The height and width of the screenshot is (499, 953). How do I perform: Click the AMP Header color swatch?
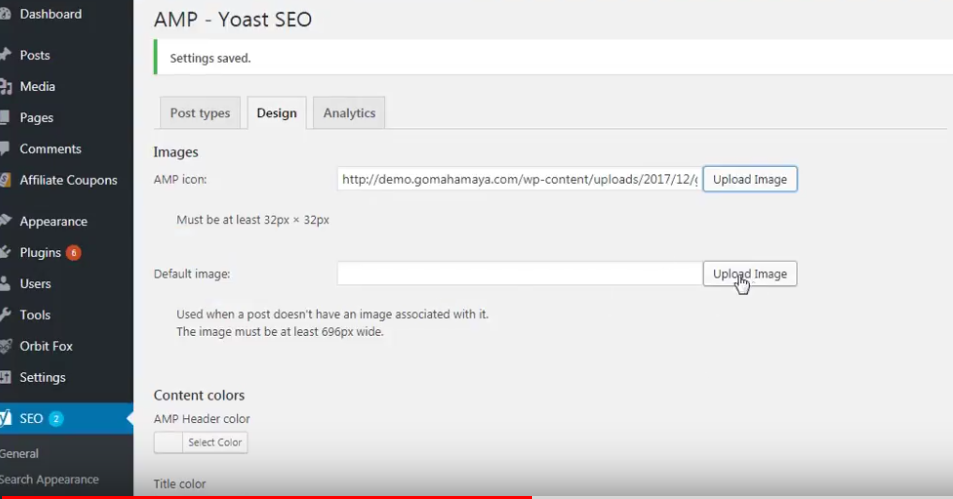pos(168,442)
